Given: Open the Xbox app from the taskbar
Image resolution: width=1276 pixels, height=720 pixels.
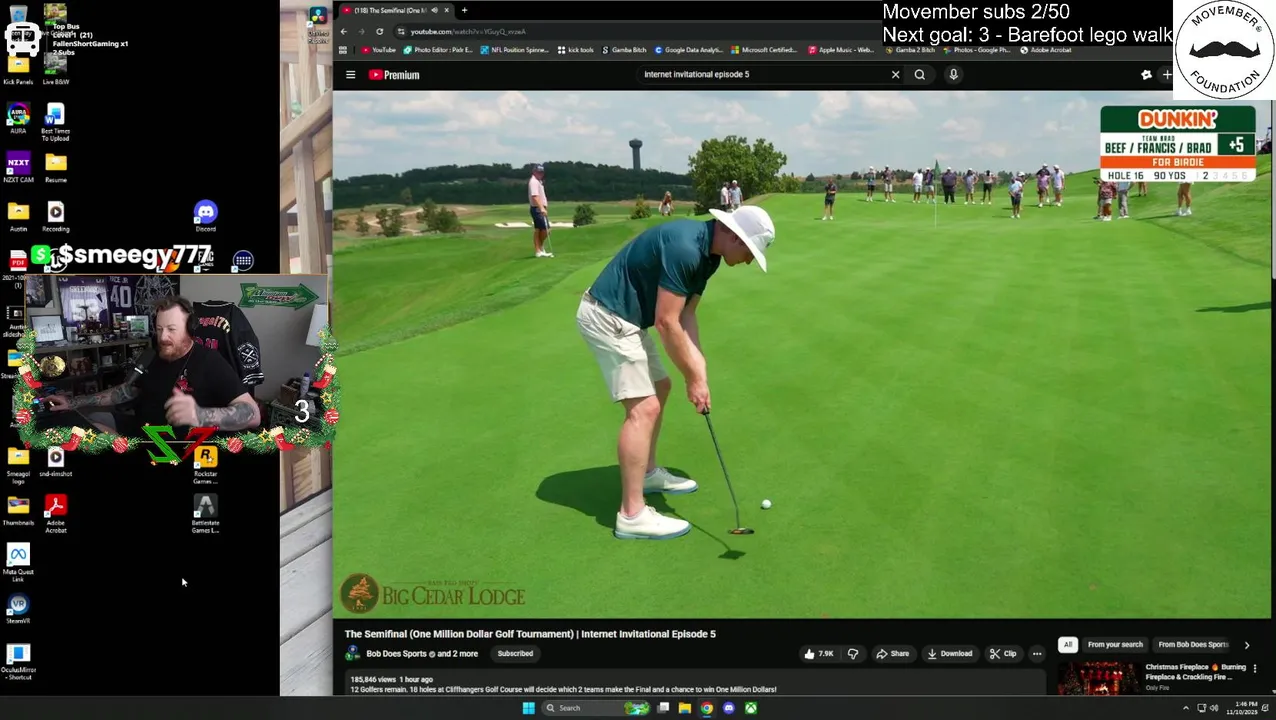Looking at the screenshot, I should pos(750,708).
